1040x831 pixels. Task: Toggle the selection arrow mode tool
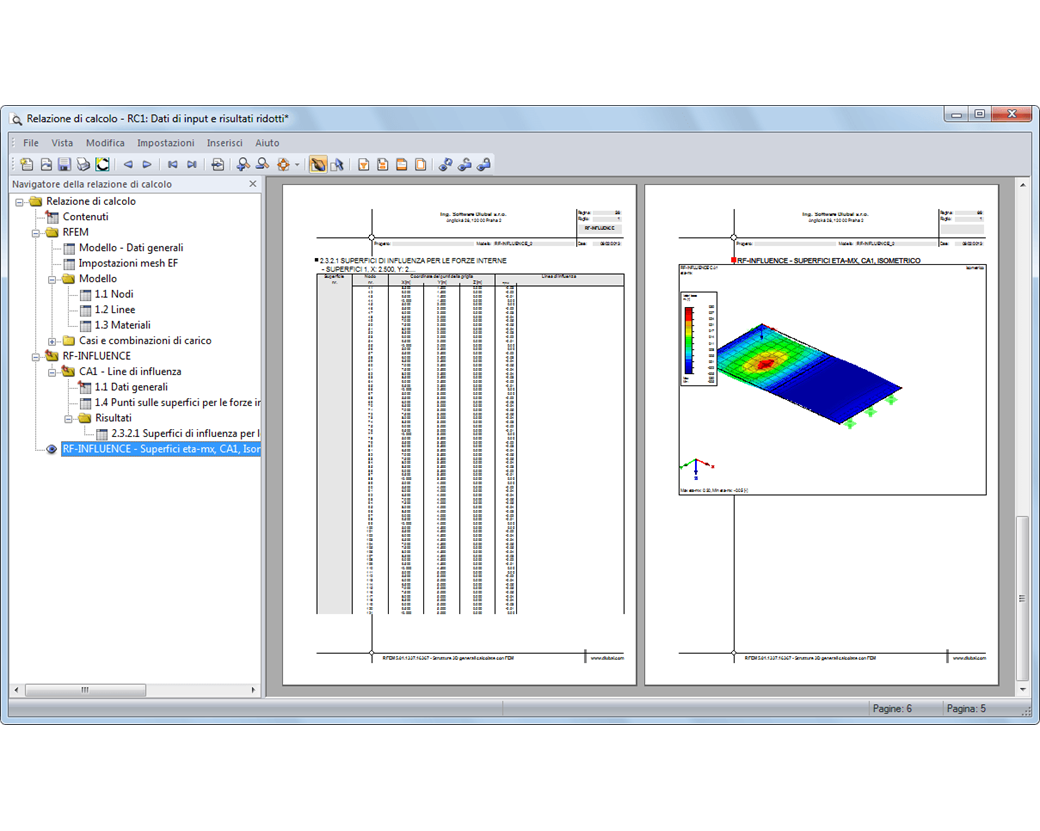[337, 164]
